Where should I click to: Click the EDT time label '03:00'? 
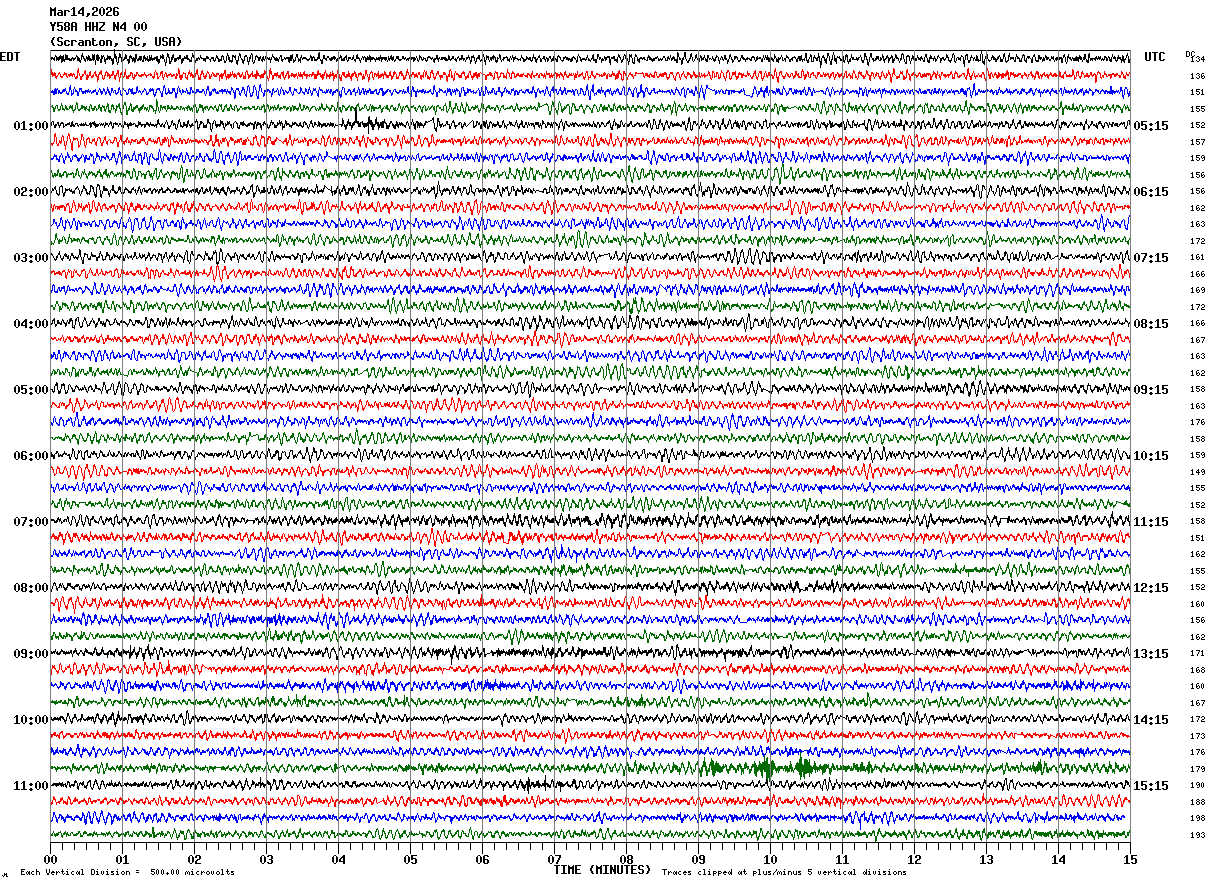tap(30, 258)
